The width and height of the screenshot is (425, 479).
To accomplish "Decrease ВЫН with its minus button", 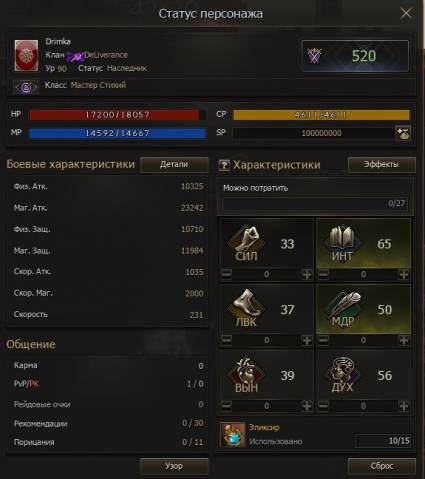I will (x=226, y=406).
